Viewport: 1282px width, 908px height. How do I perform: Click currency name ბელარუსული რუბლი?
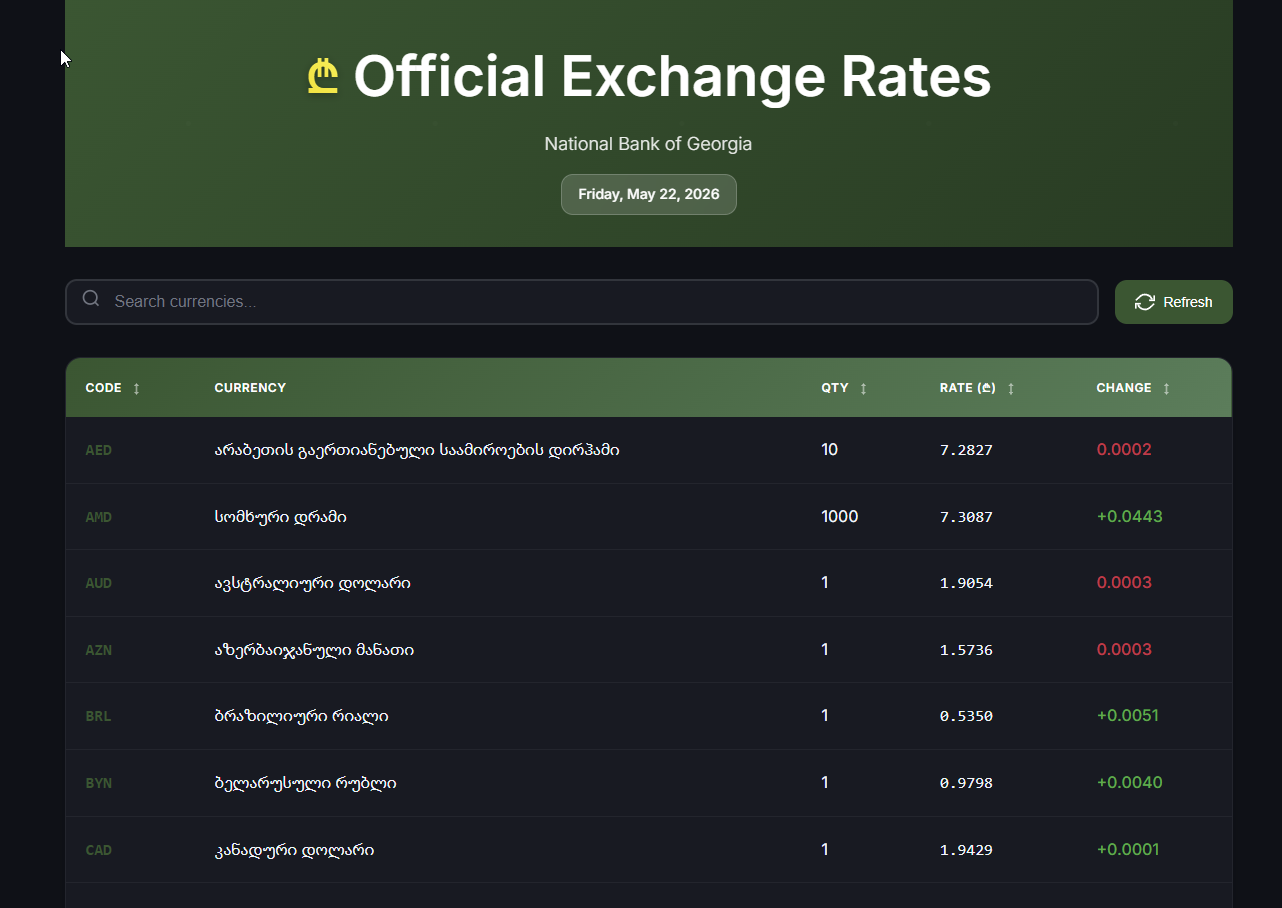[x=305, y=783]
